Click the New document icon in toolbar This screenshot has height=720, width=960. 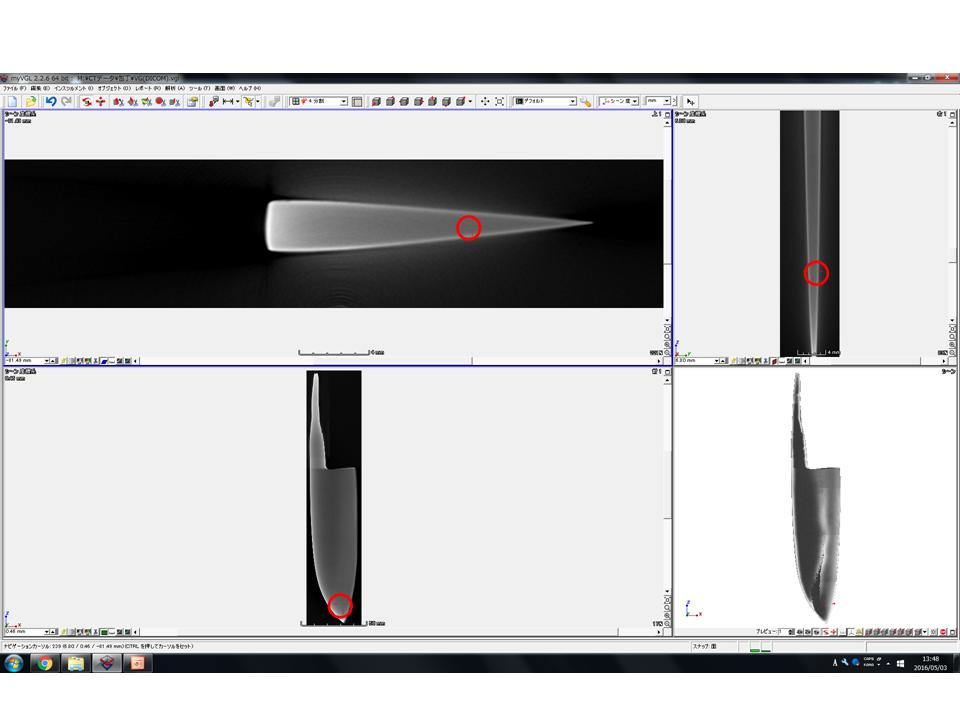(x=11, y=101)
